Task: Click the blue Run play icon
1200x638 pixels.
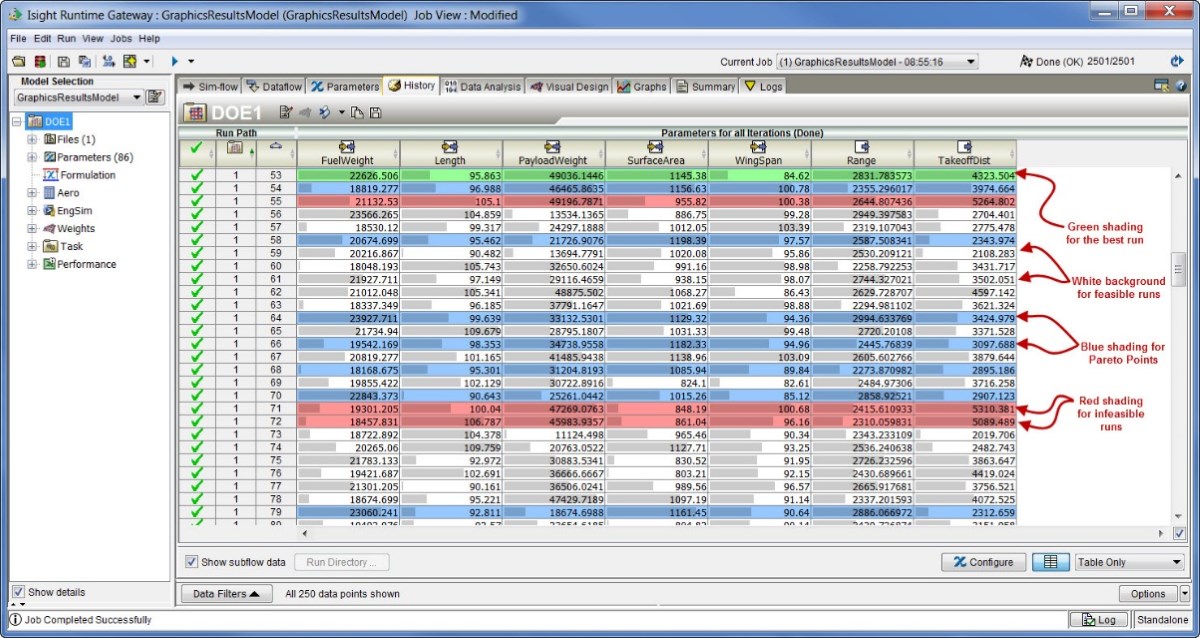Action: point(174,61)
